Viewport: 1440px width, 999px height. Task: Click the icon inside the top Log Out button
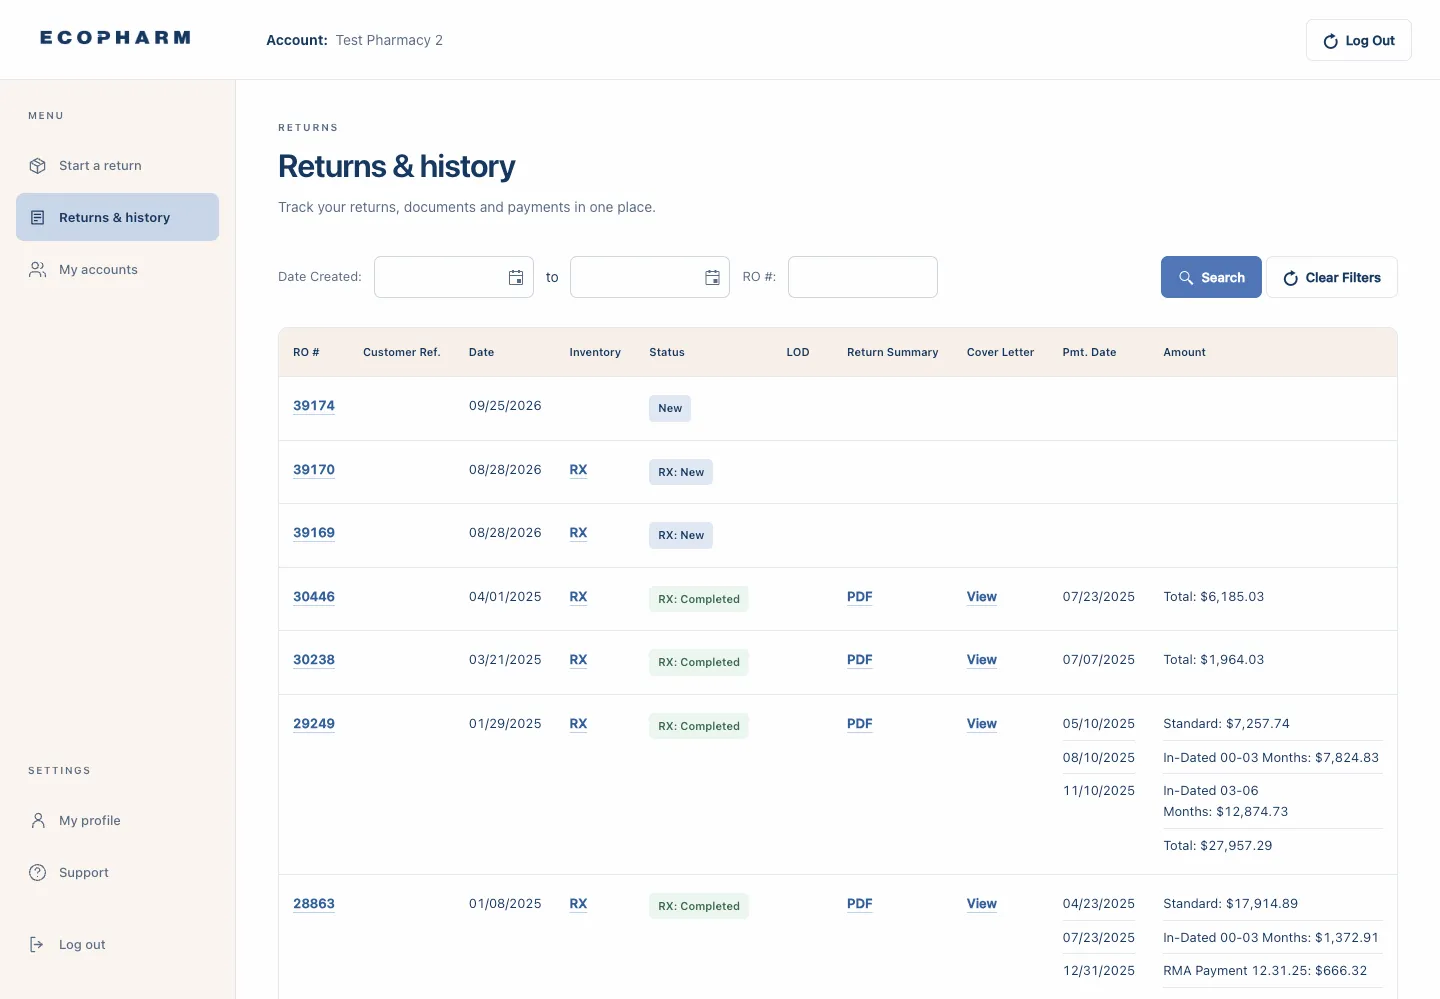(1331, 41)
